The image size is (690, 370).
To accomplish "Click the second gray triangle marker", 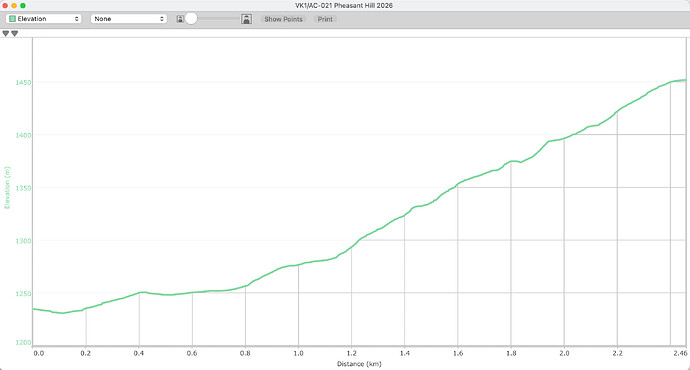I will coord(15,33).
